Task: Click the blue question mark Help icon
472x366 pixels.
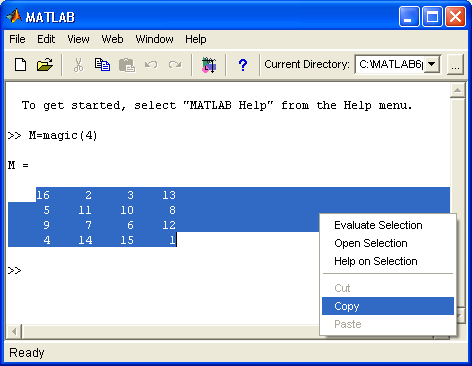Action: pos(243,65)
